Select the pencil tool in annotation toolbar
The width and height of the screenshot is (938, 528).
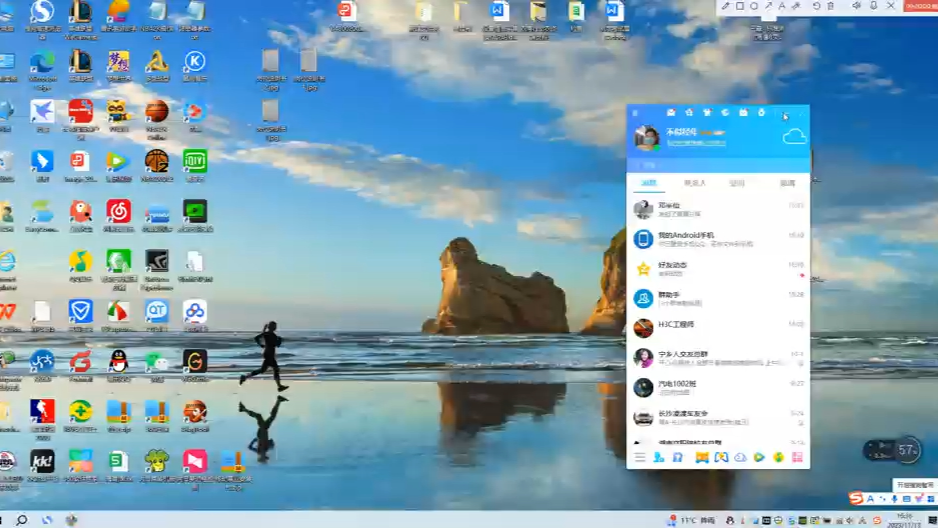click(725, 5)
